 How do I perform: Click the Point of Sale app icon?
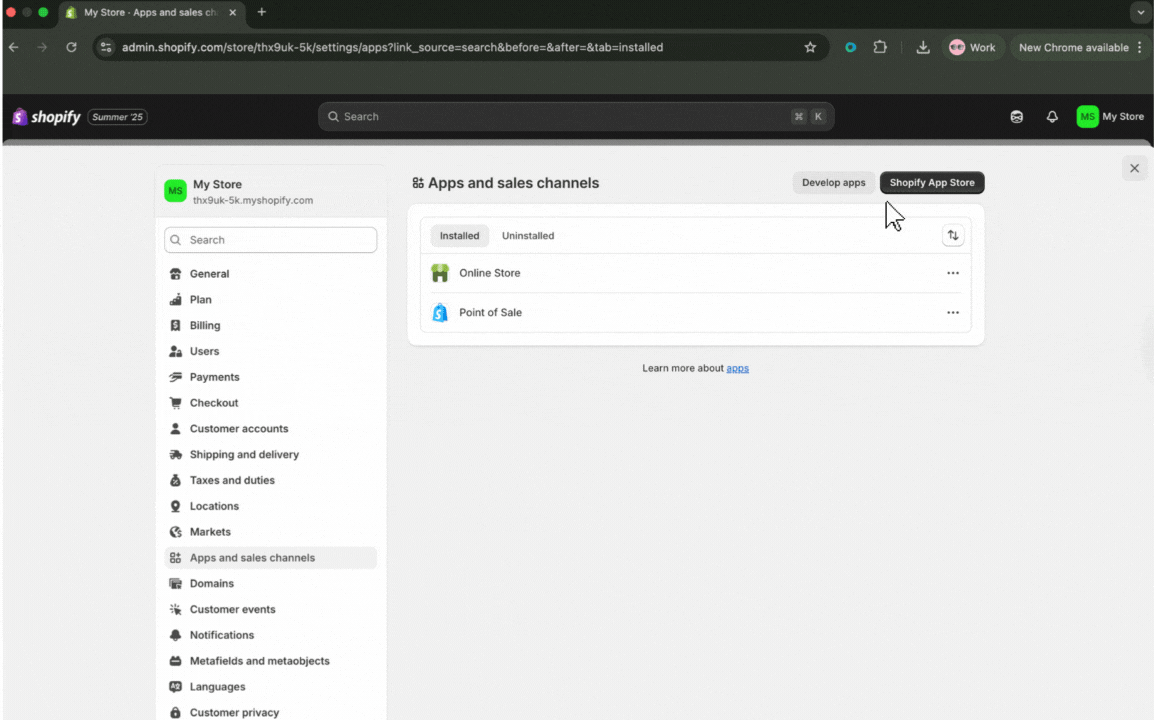click(440, 313)
